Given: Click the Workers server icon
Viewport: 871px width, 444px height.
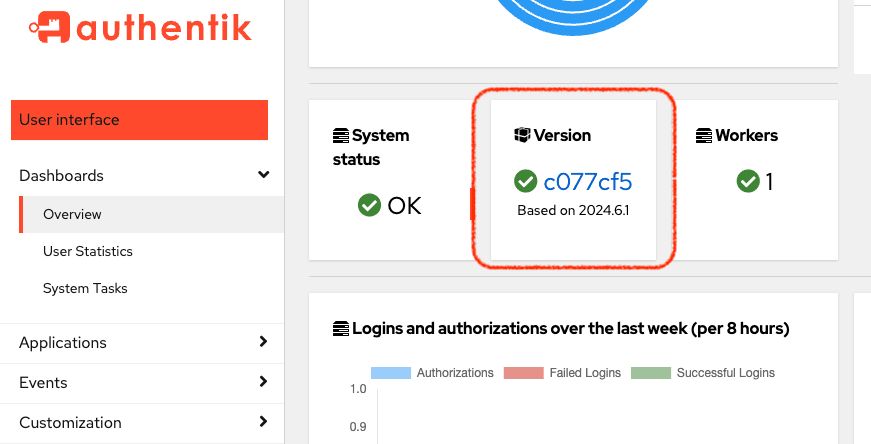Looking at the screenshot, I should click(705, 135).
